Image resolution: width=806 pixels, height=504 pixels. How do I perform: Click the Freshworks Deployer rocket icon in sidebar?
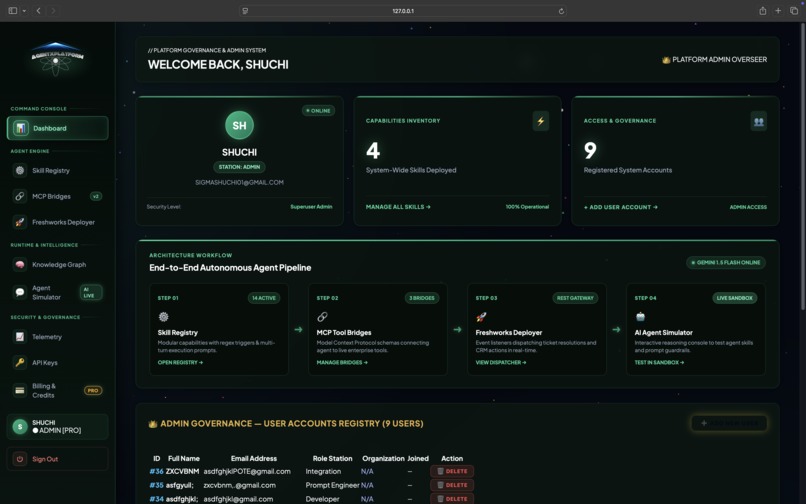coord(20,222)
